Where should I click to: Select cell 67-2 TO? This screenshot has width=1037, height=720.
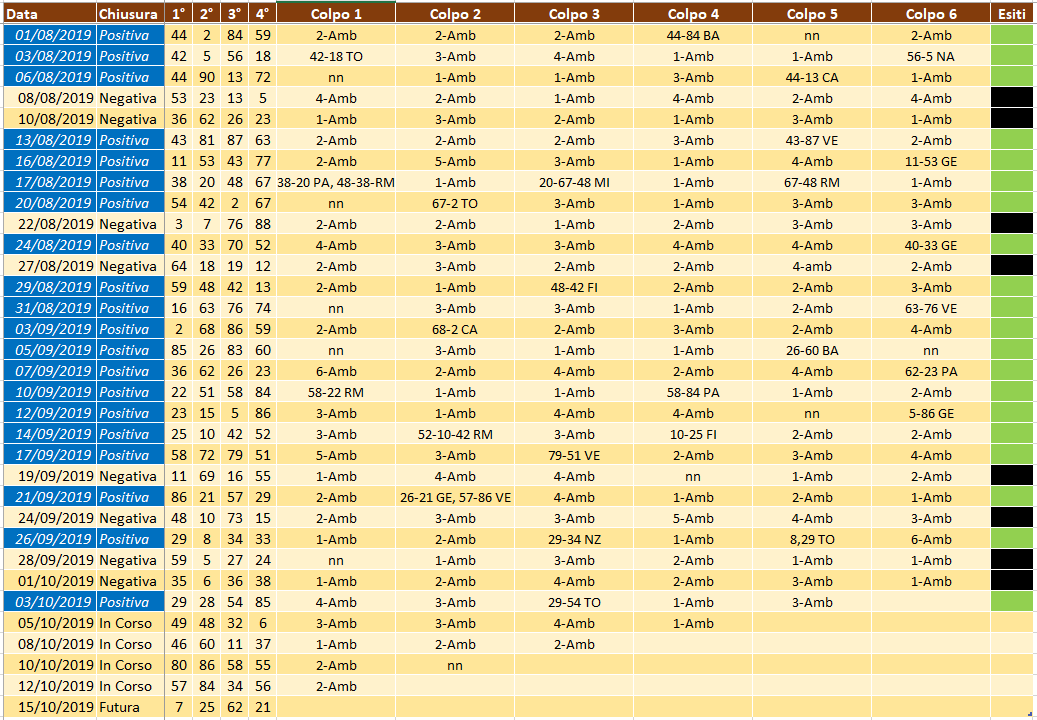[455, 203]
